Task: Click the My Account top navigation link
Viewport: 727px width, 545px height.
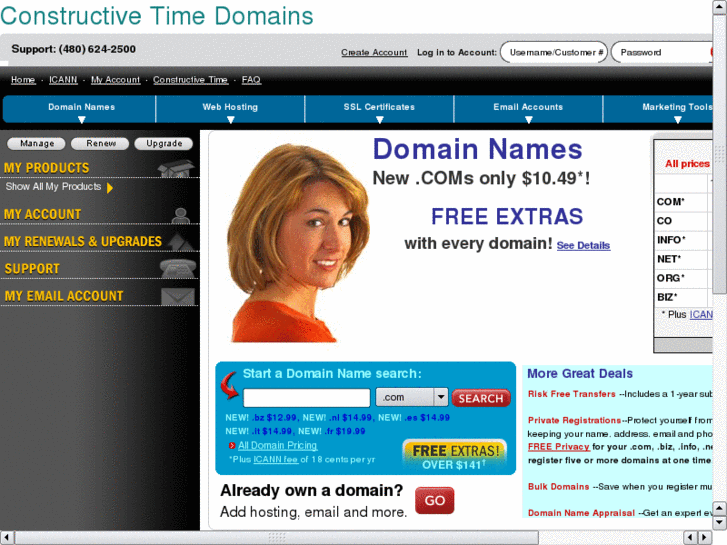Action: 115,80
